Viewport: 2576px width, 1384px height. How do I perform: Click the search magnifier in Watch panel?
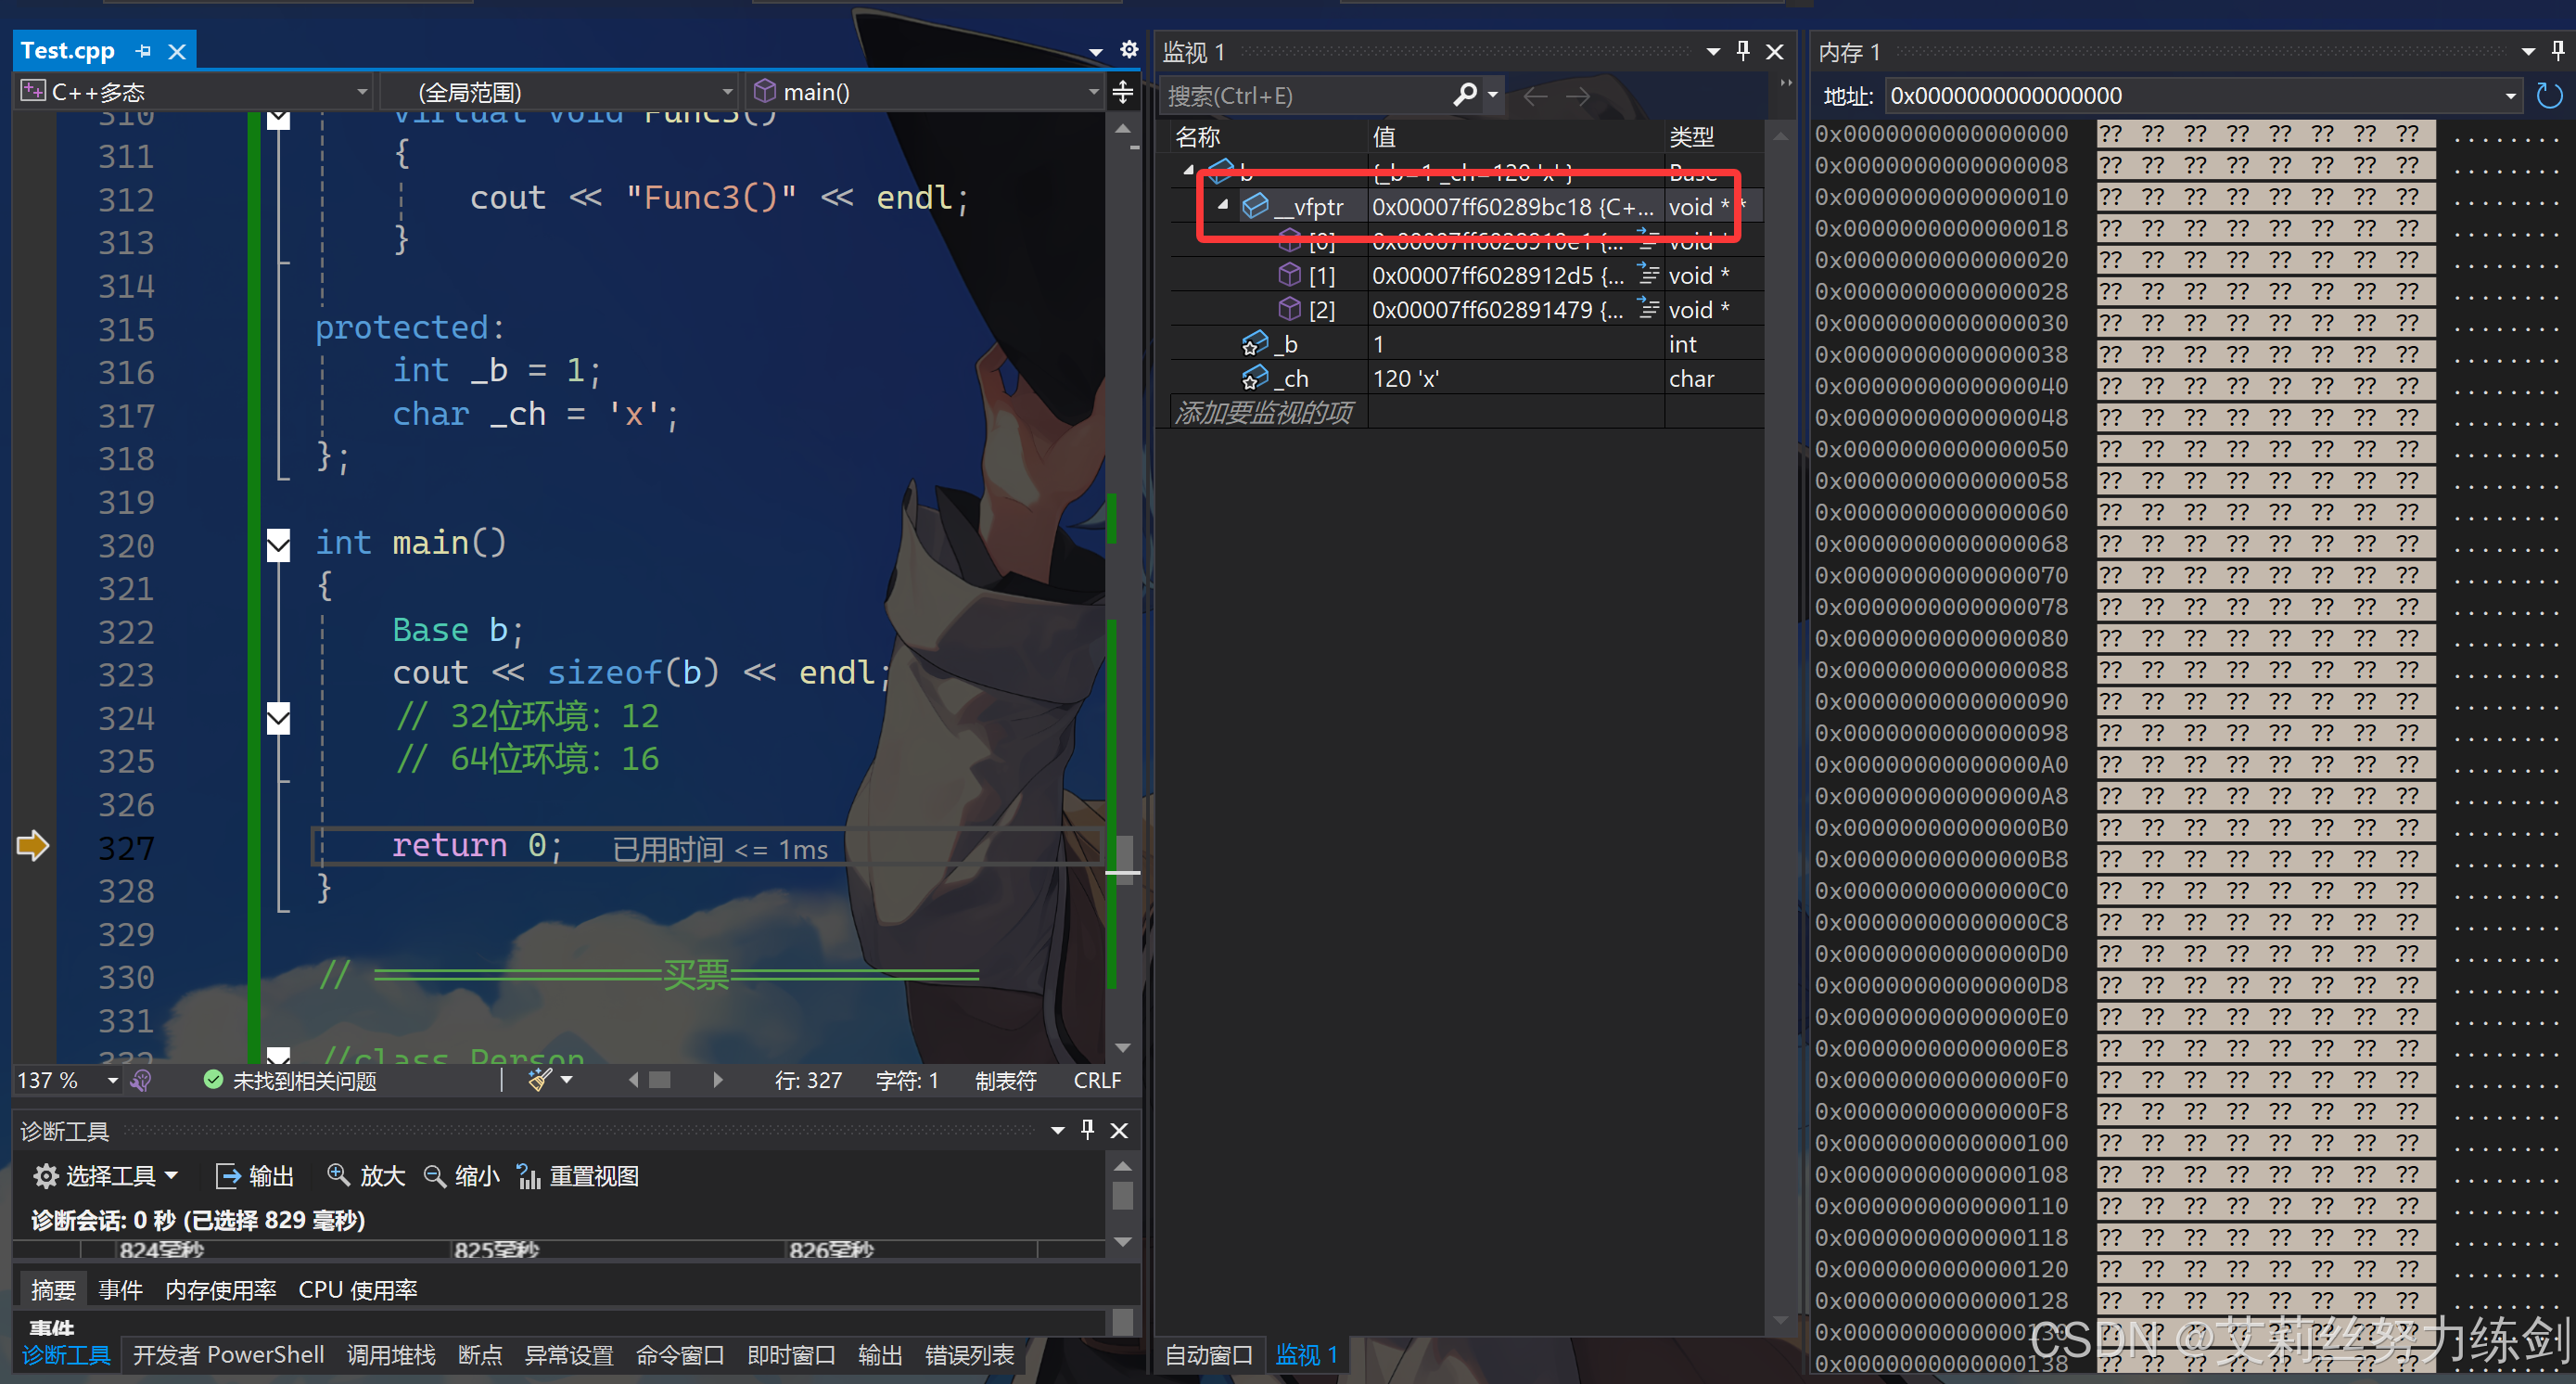pyautogui.click(x=1465, y=95)
